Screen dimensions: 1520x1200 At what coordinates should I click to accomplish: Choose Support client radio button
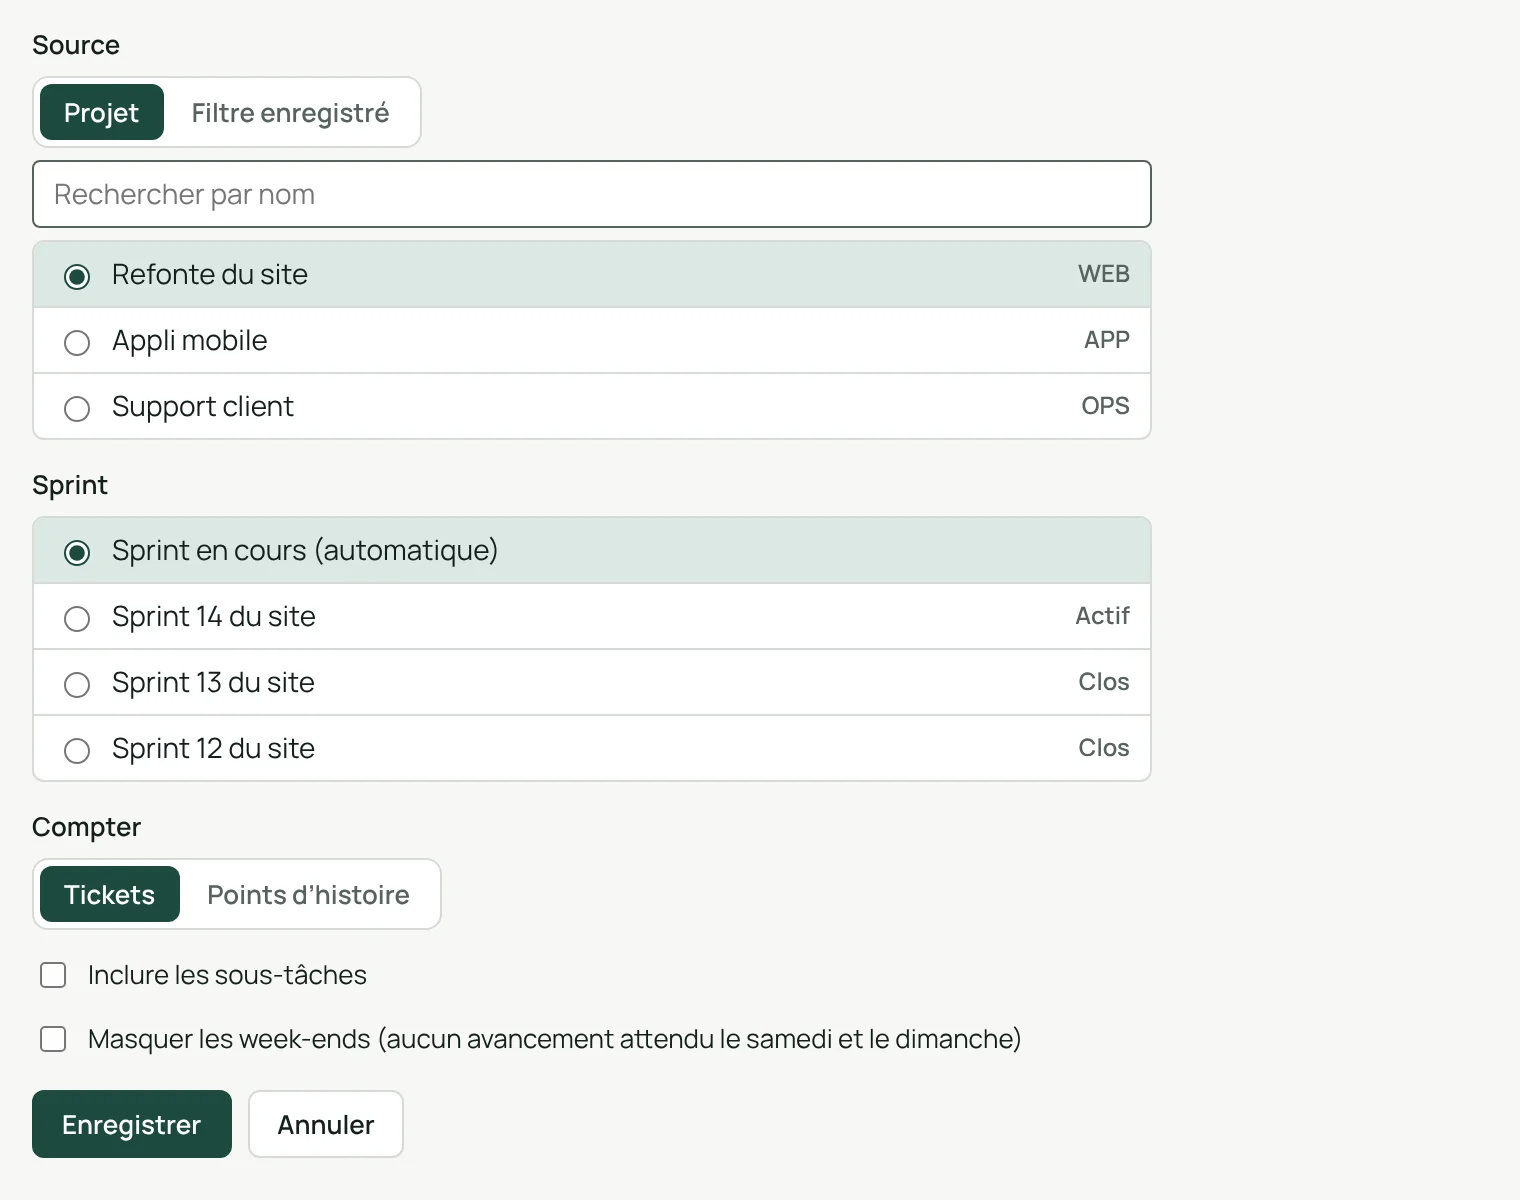pos(77,408)
